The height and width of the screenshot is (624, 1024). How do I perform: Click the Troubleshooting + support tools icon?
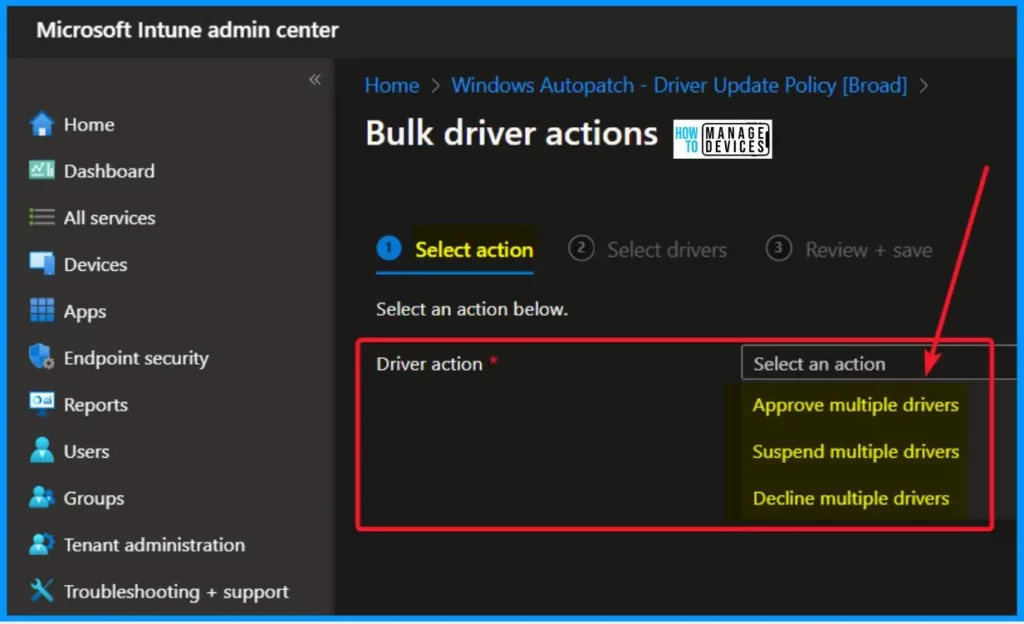(42, 591)
